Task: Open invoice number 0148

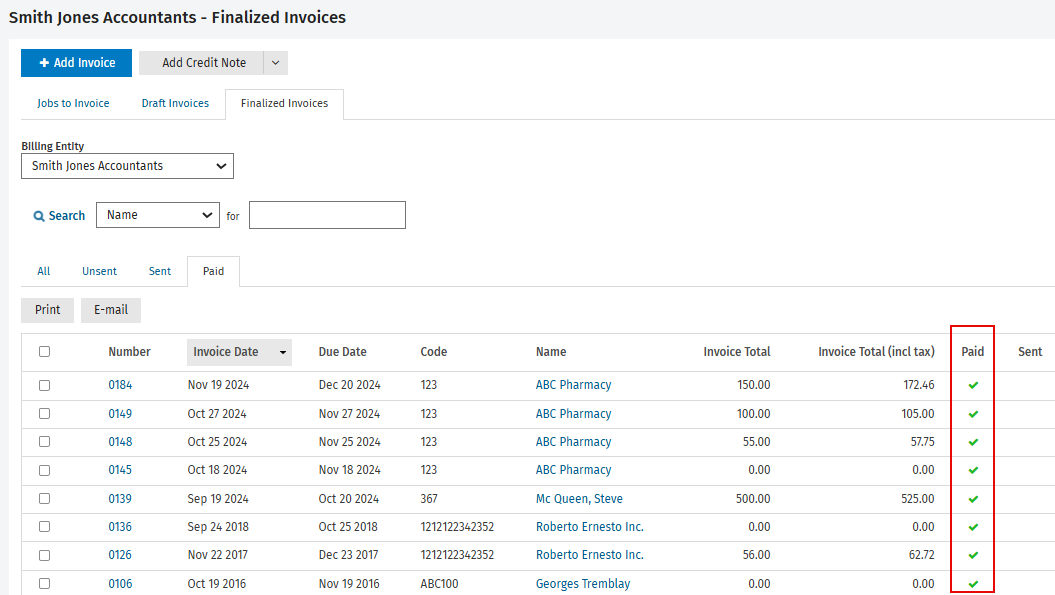Action: 120,442
